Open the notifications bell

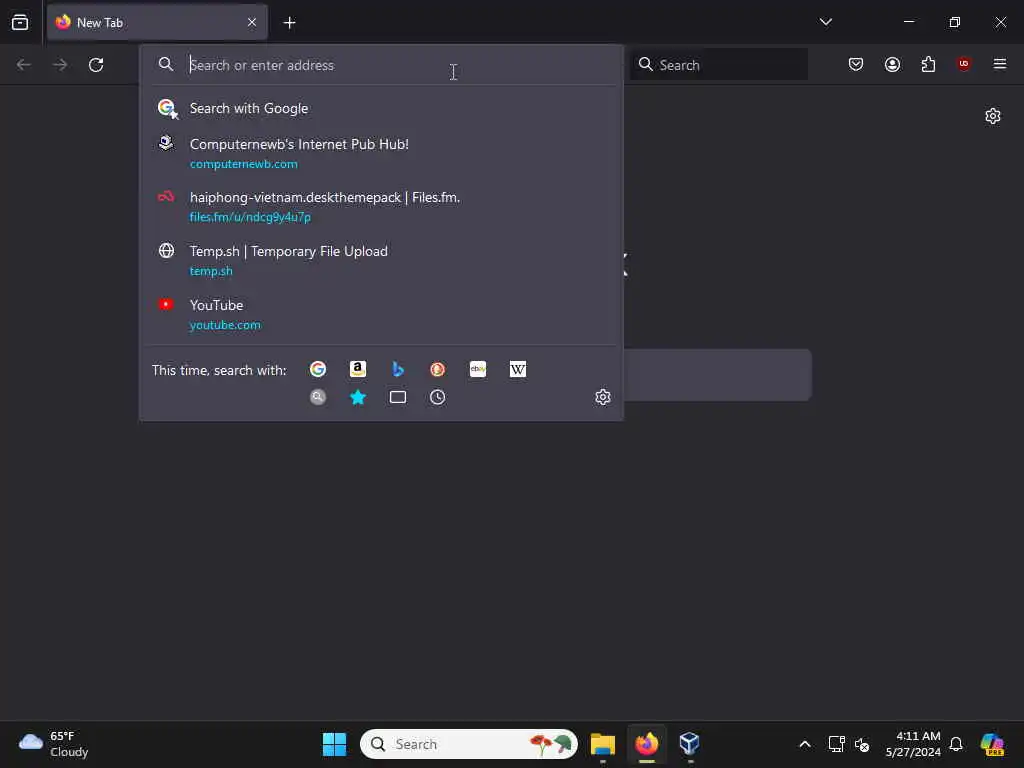pyautogui.click(x=956, y=744)
